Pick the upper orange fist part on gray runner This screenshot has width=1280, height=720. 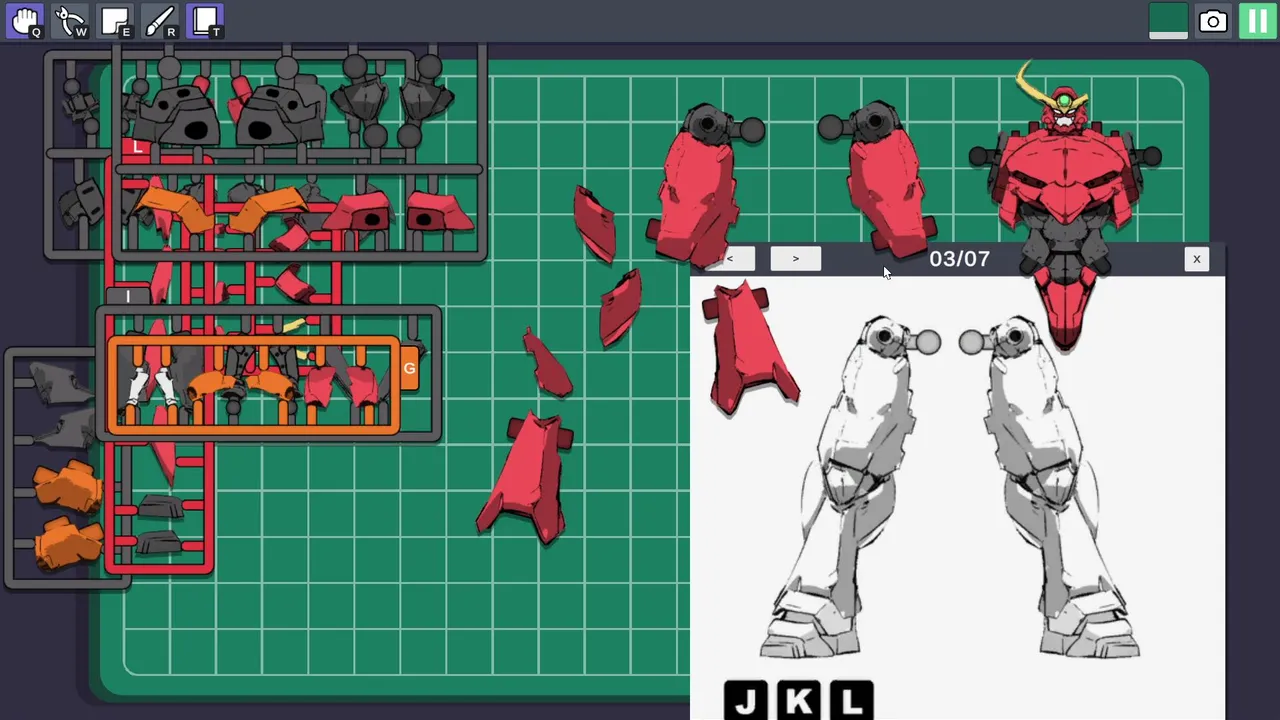point(69,486)
